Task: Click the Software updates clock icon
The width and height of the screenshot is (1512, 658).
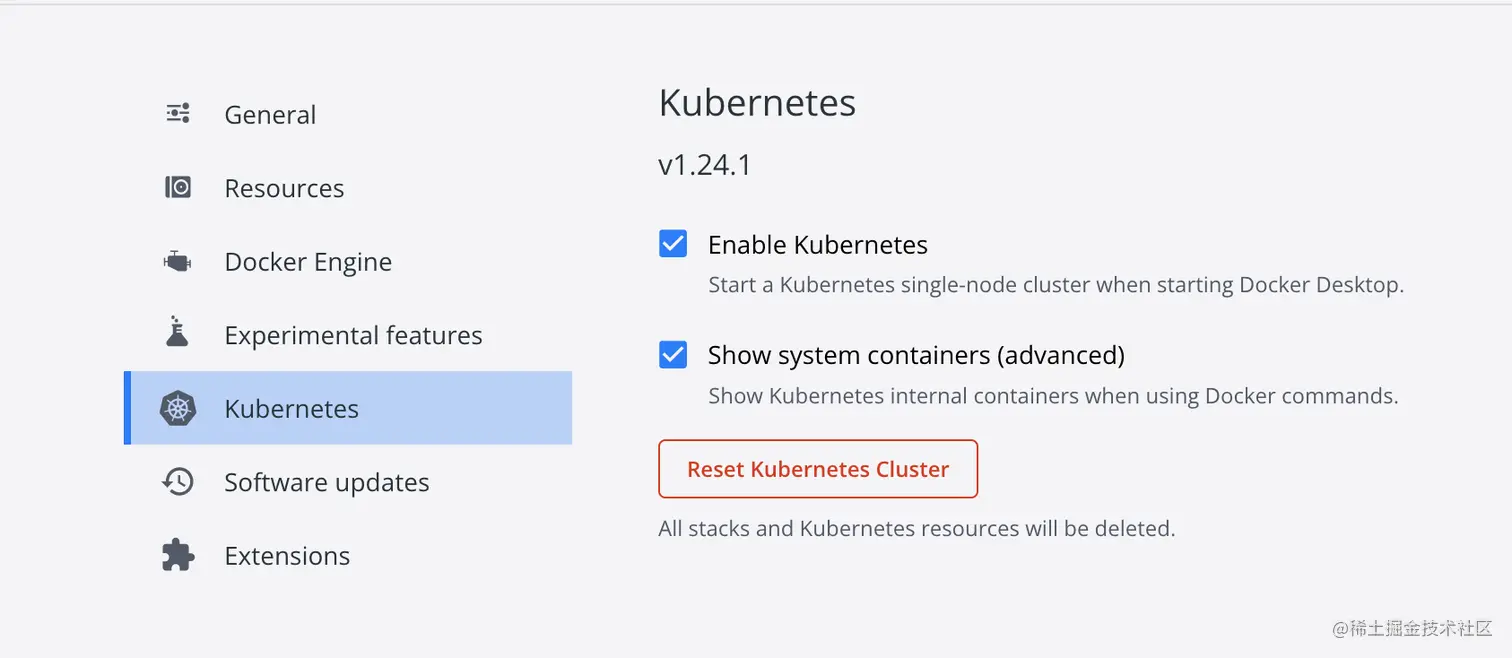Action: 178,482
